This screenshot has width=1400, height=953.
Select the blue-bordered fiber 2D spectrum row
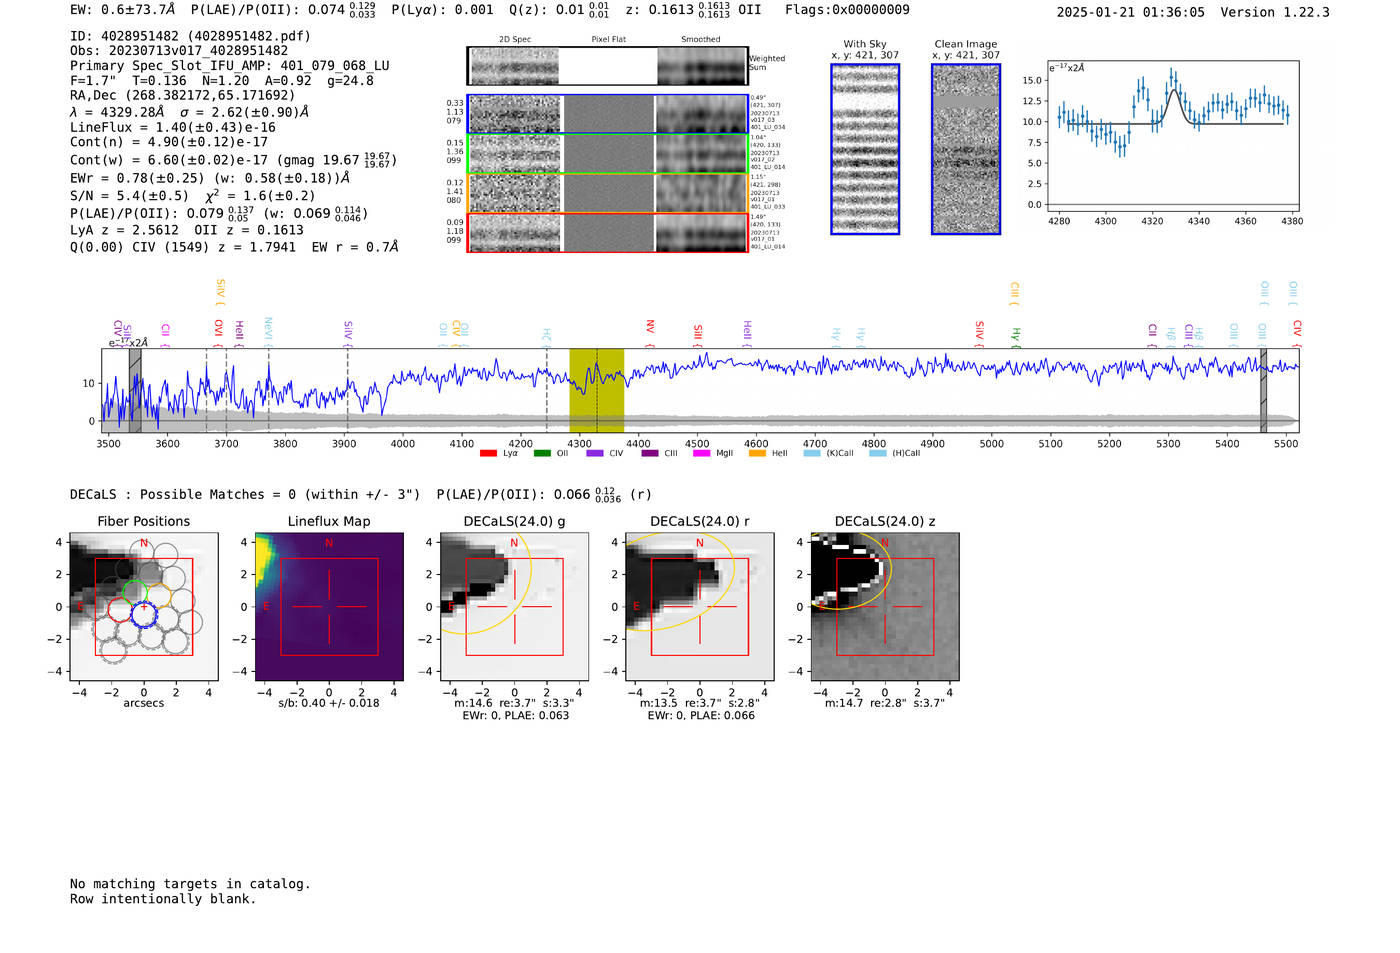(607, 114)
